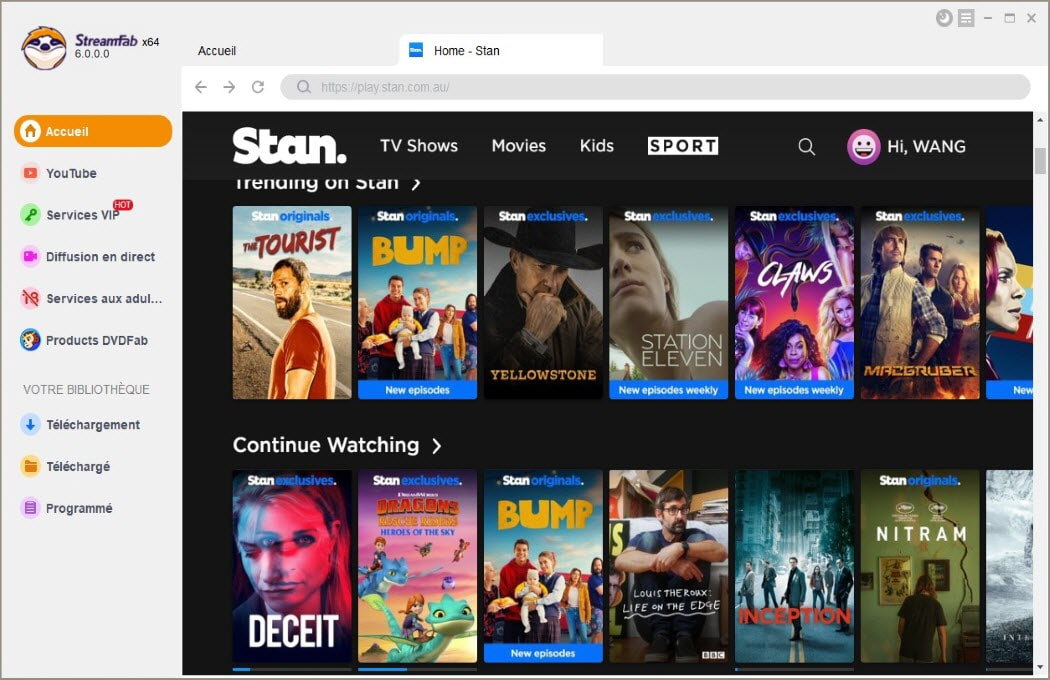The height and width of the screenshot is (680, 1050).
Task: Click the Stan logo
Action: [x=289, y=145]
